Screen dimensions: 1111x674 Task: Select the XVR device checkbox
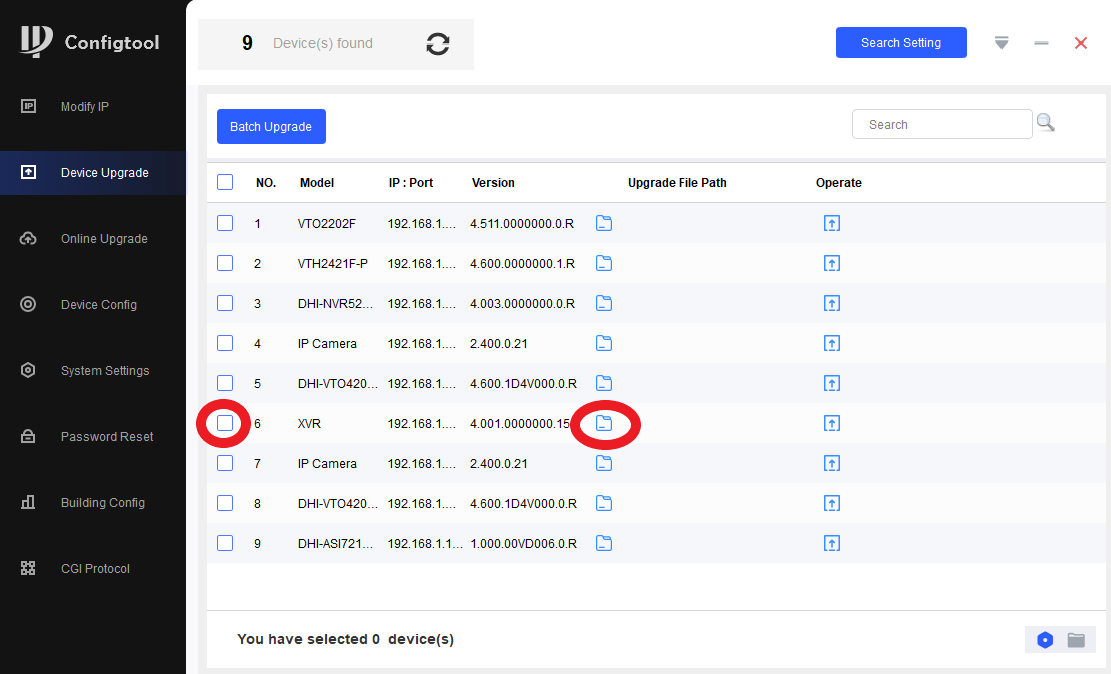pos(225,423)
